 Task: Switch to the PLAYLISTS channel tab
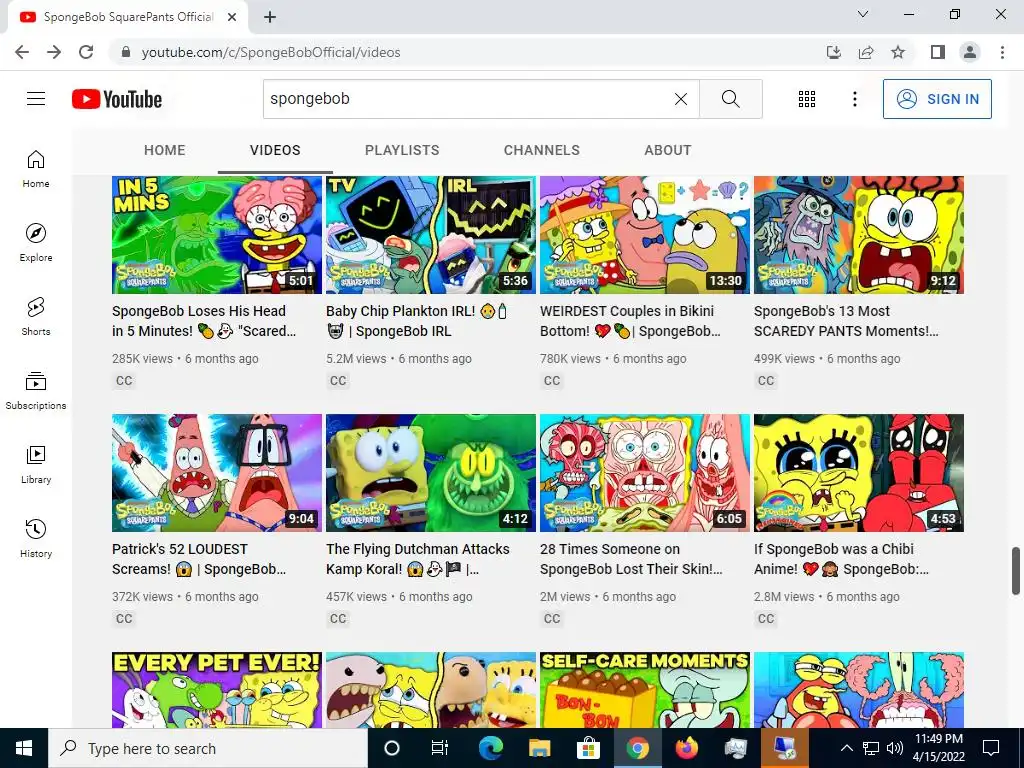(402, 150)
